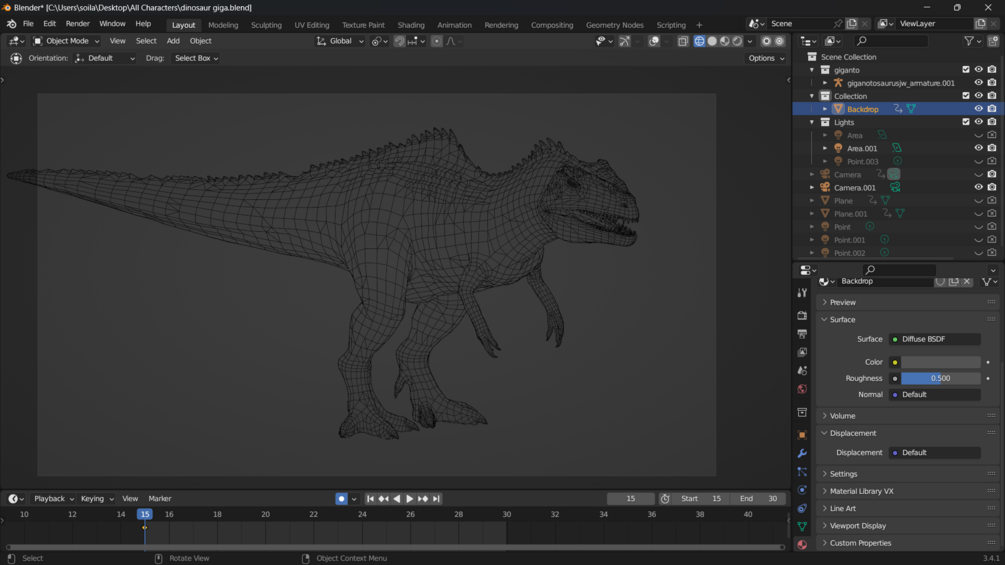The width and height of the screenshot is (1005, 565).
Task: Open the Options popover in viewport
Action: click(x=766, y=58)
